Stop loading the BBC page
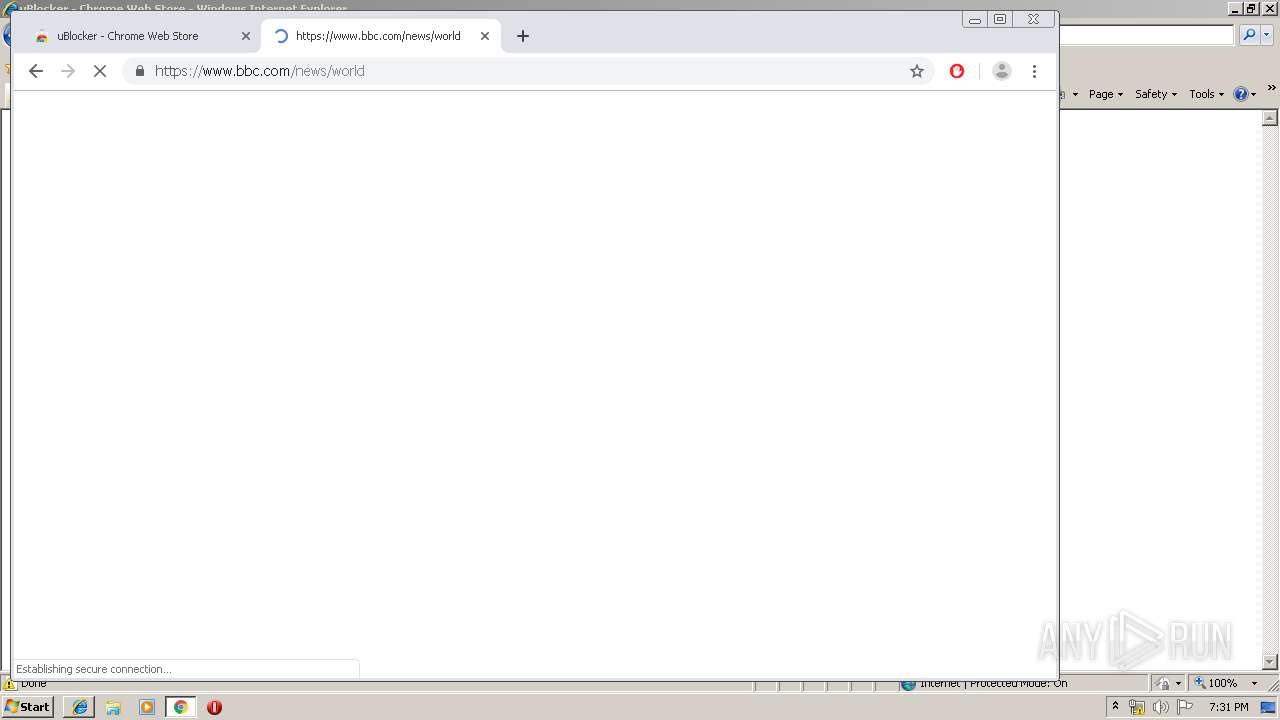 pyautogui.click(x=100, y=71)
